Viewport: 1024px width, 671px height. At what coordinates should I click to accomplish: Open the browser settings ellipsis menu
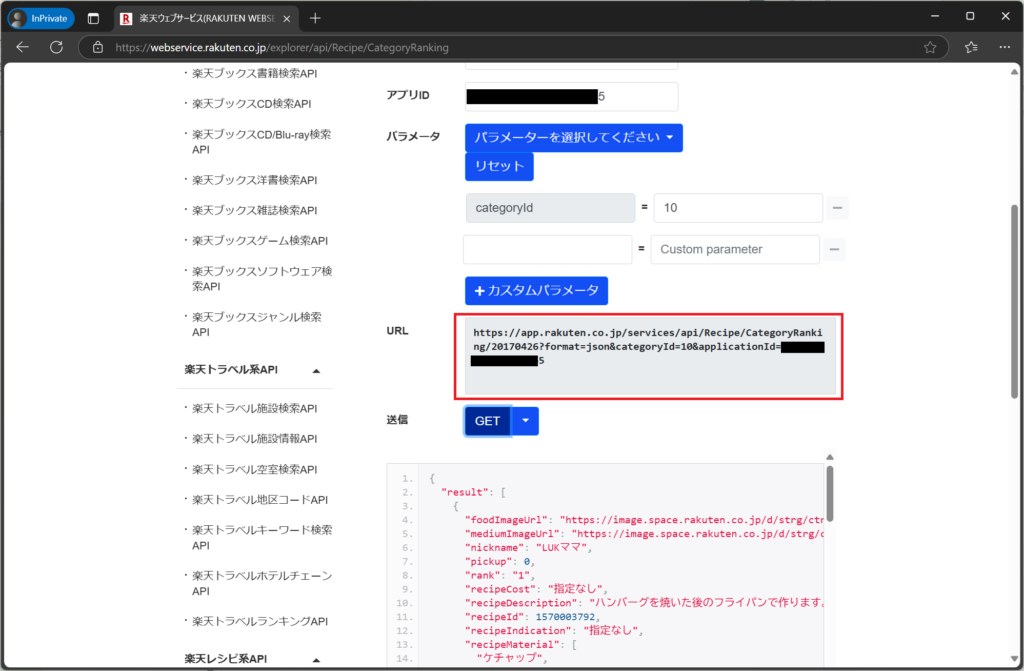tap(1002, 47)
